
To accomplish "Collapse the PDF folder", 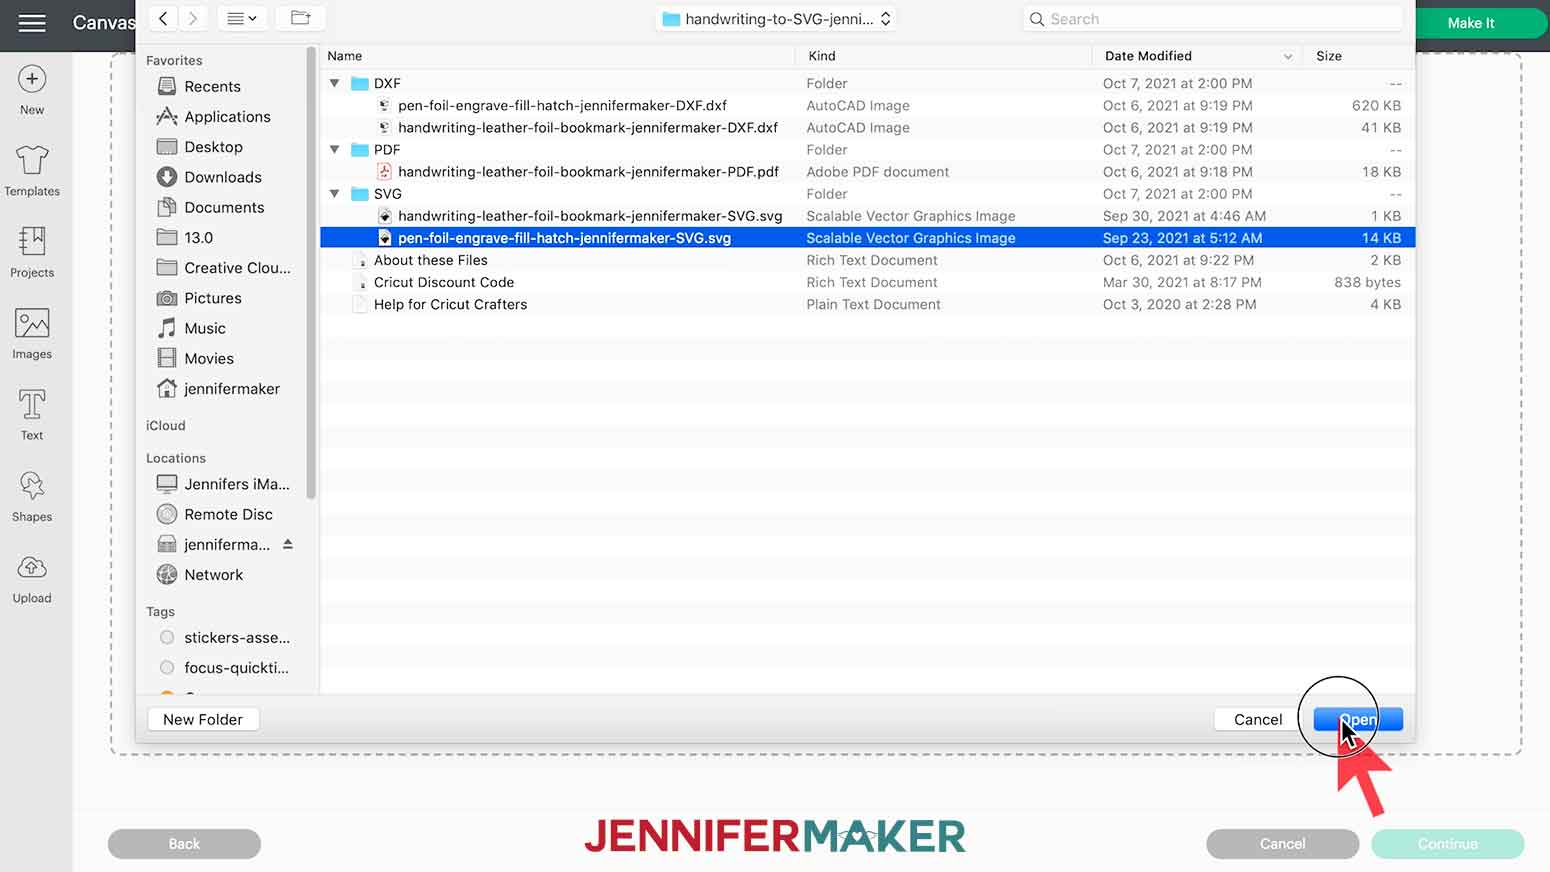I will tap(335, 149).
